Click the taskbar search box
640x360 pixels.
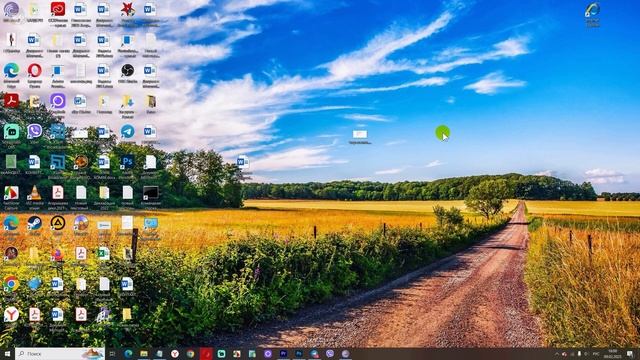[x=60, y=354]
